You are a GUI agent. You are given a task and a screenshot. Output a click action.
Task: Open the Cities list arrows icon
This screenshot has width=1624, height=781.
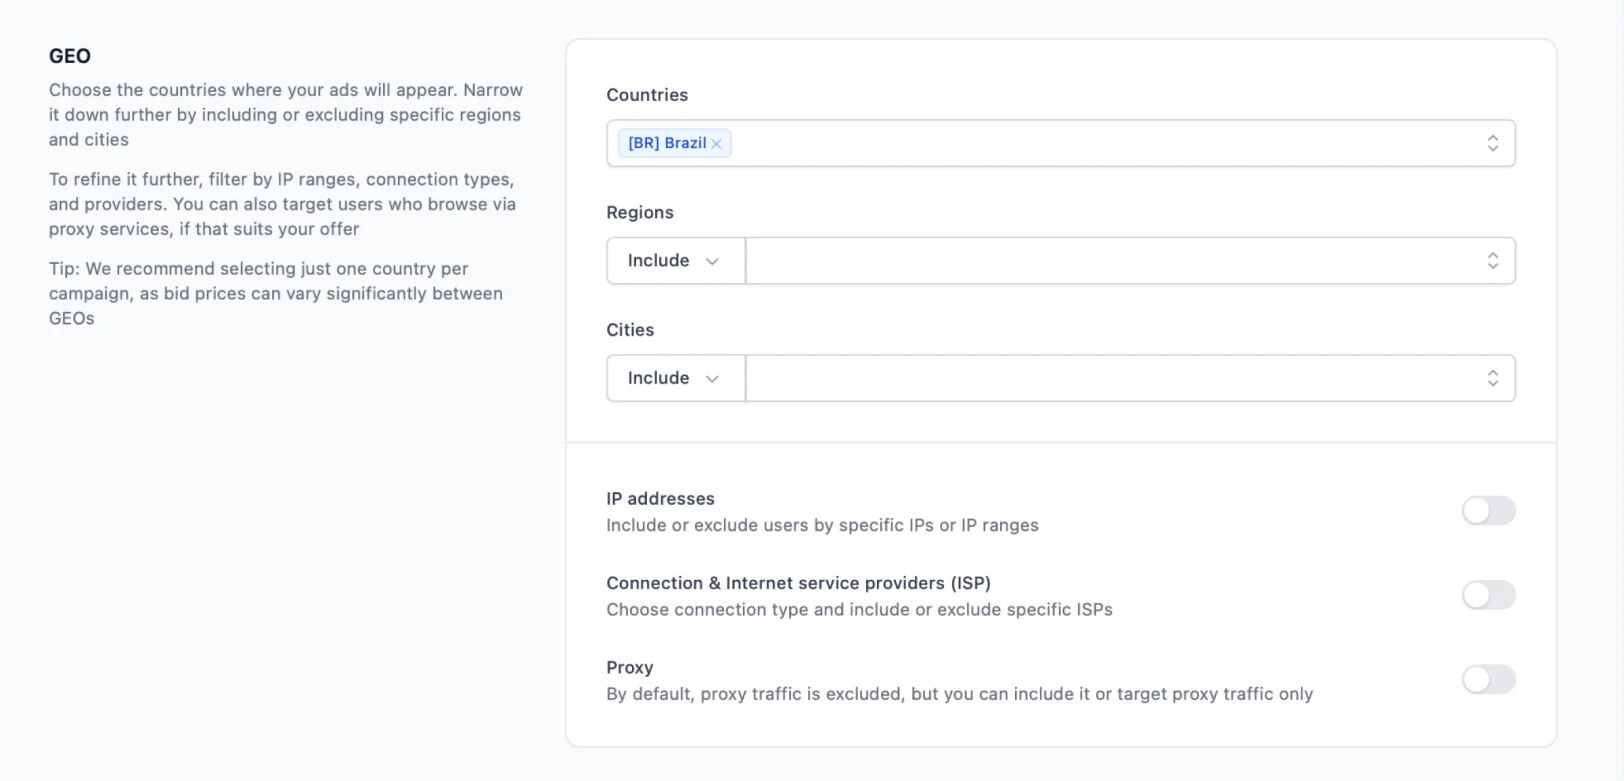tap(1492, 378)
